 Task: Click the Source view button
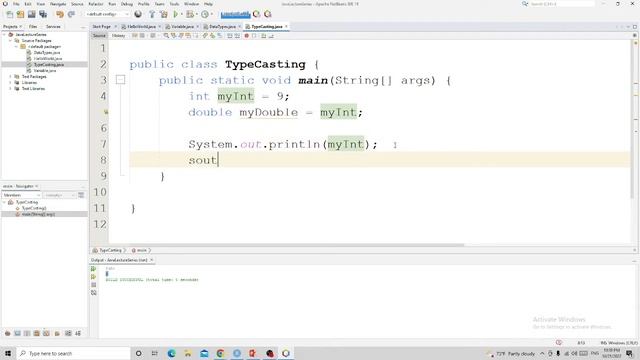99,36
